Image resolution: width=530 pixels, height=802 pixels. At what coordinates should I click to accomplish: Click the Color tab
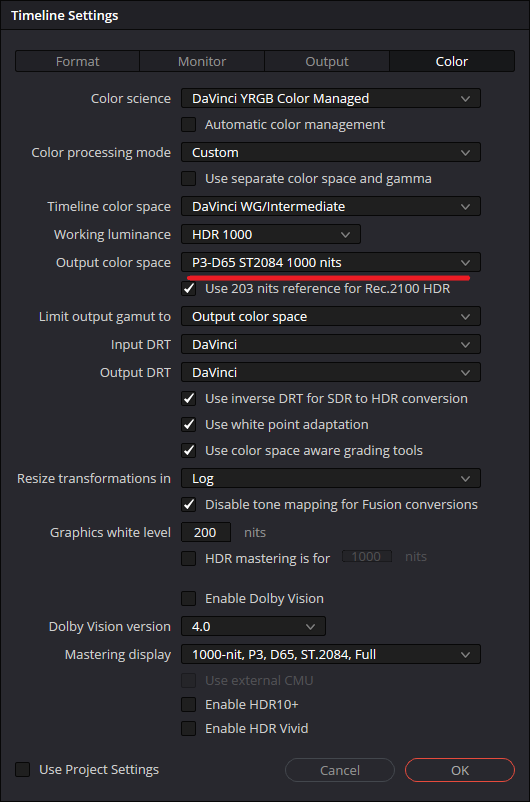[452, 61]
